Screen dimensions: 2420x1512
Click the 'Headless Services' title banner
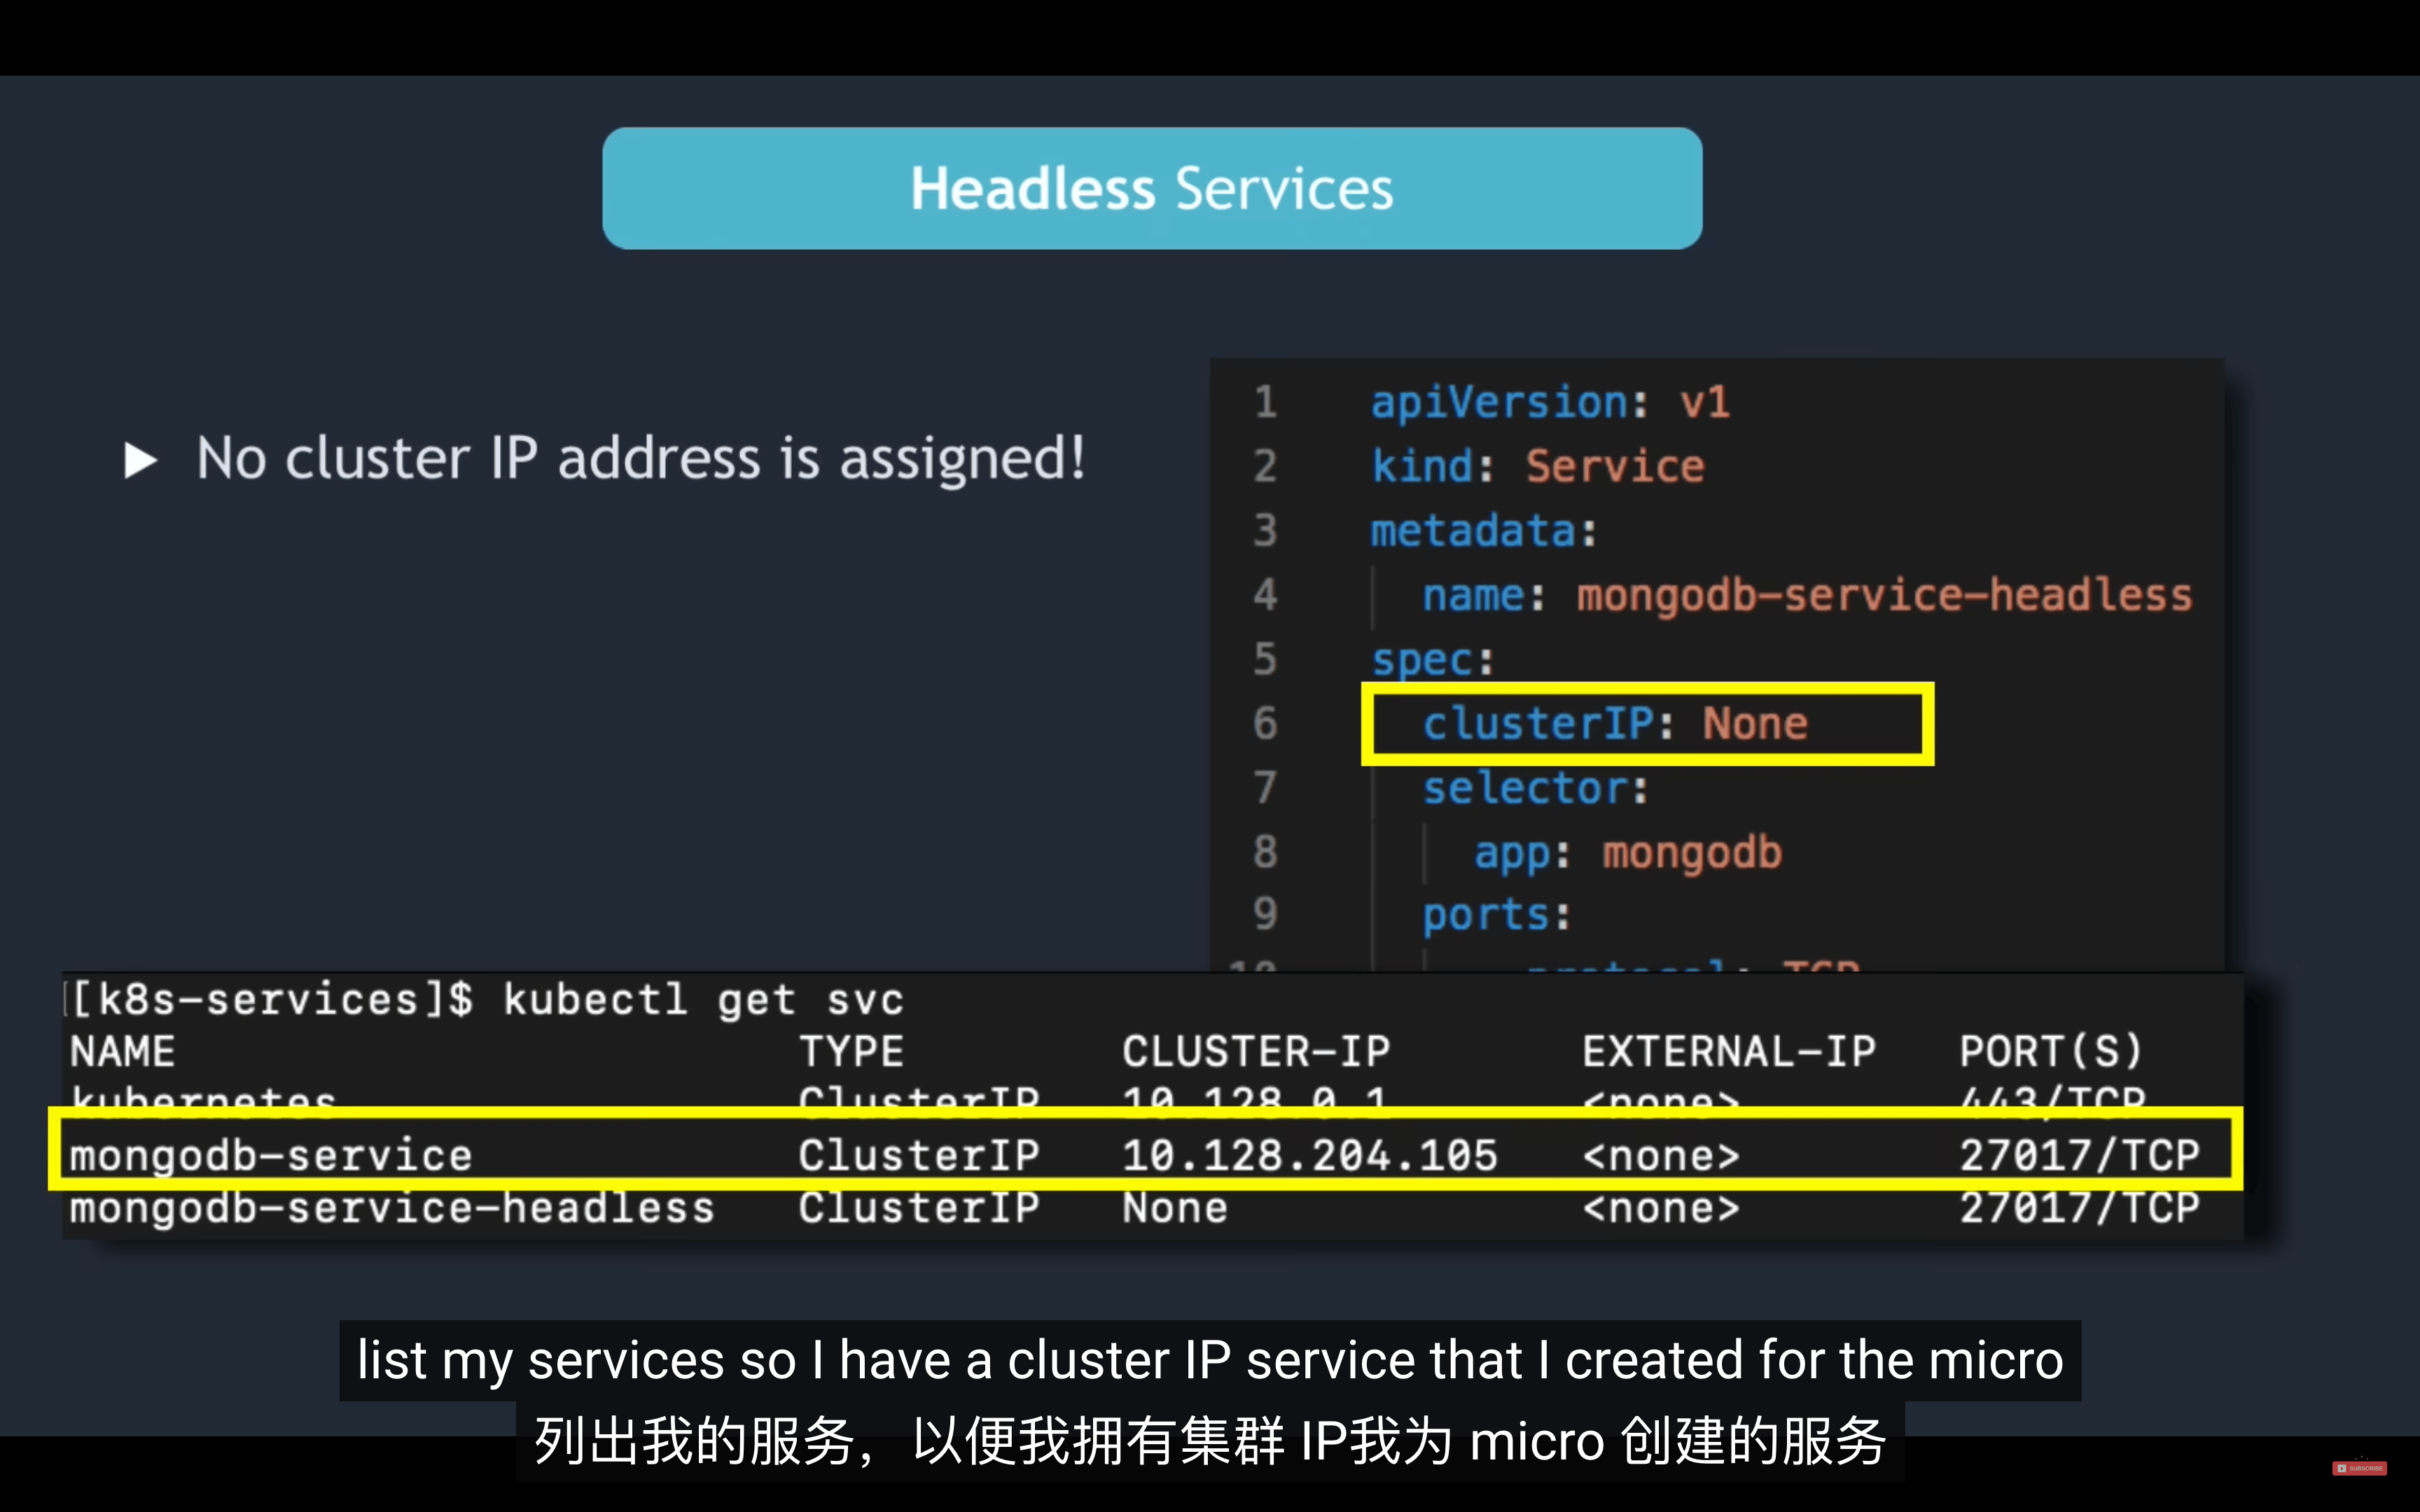[x=1152, y=188]
